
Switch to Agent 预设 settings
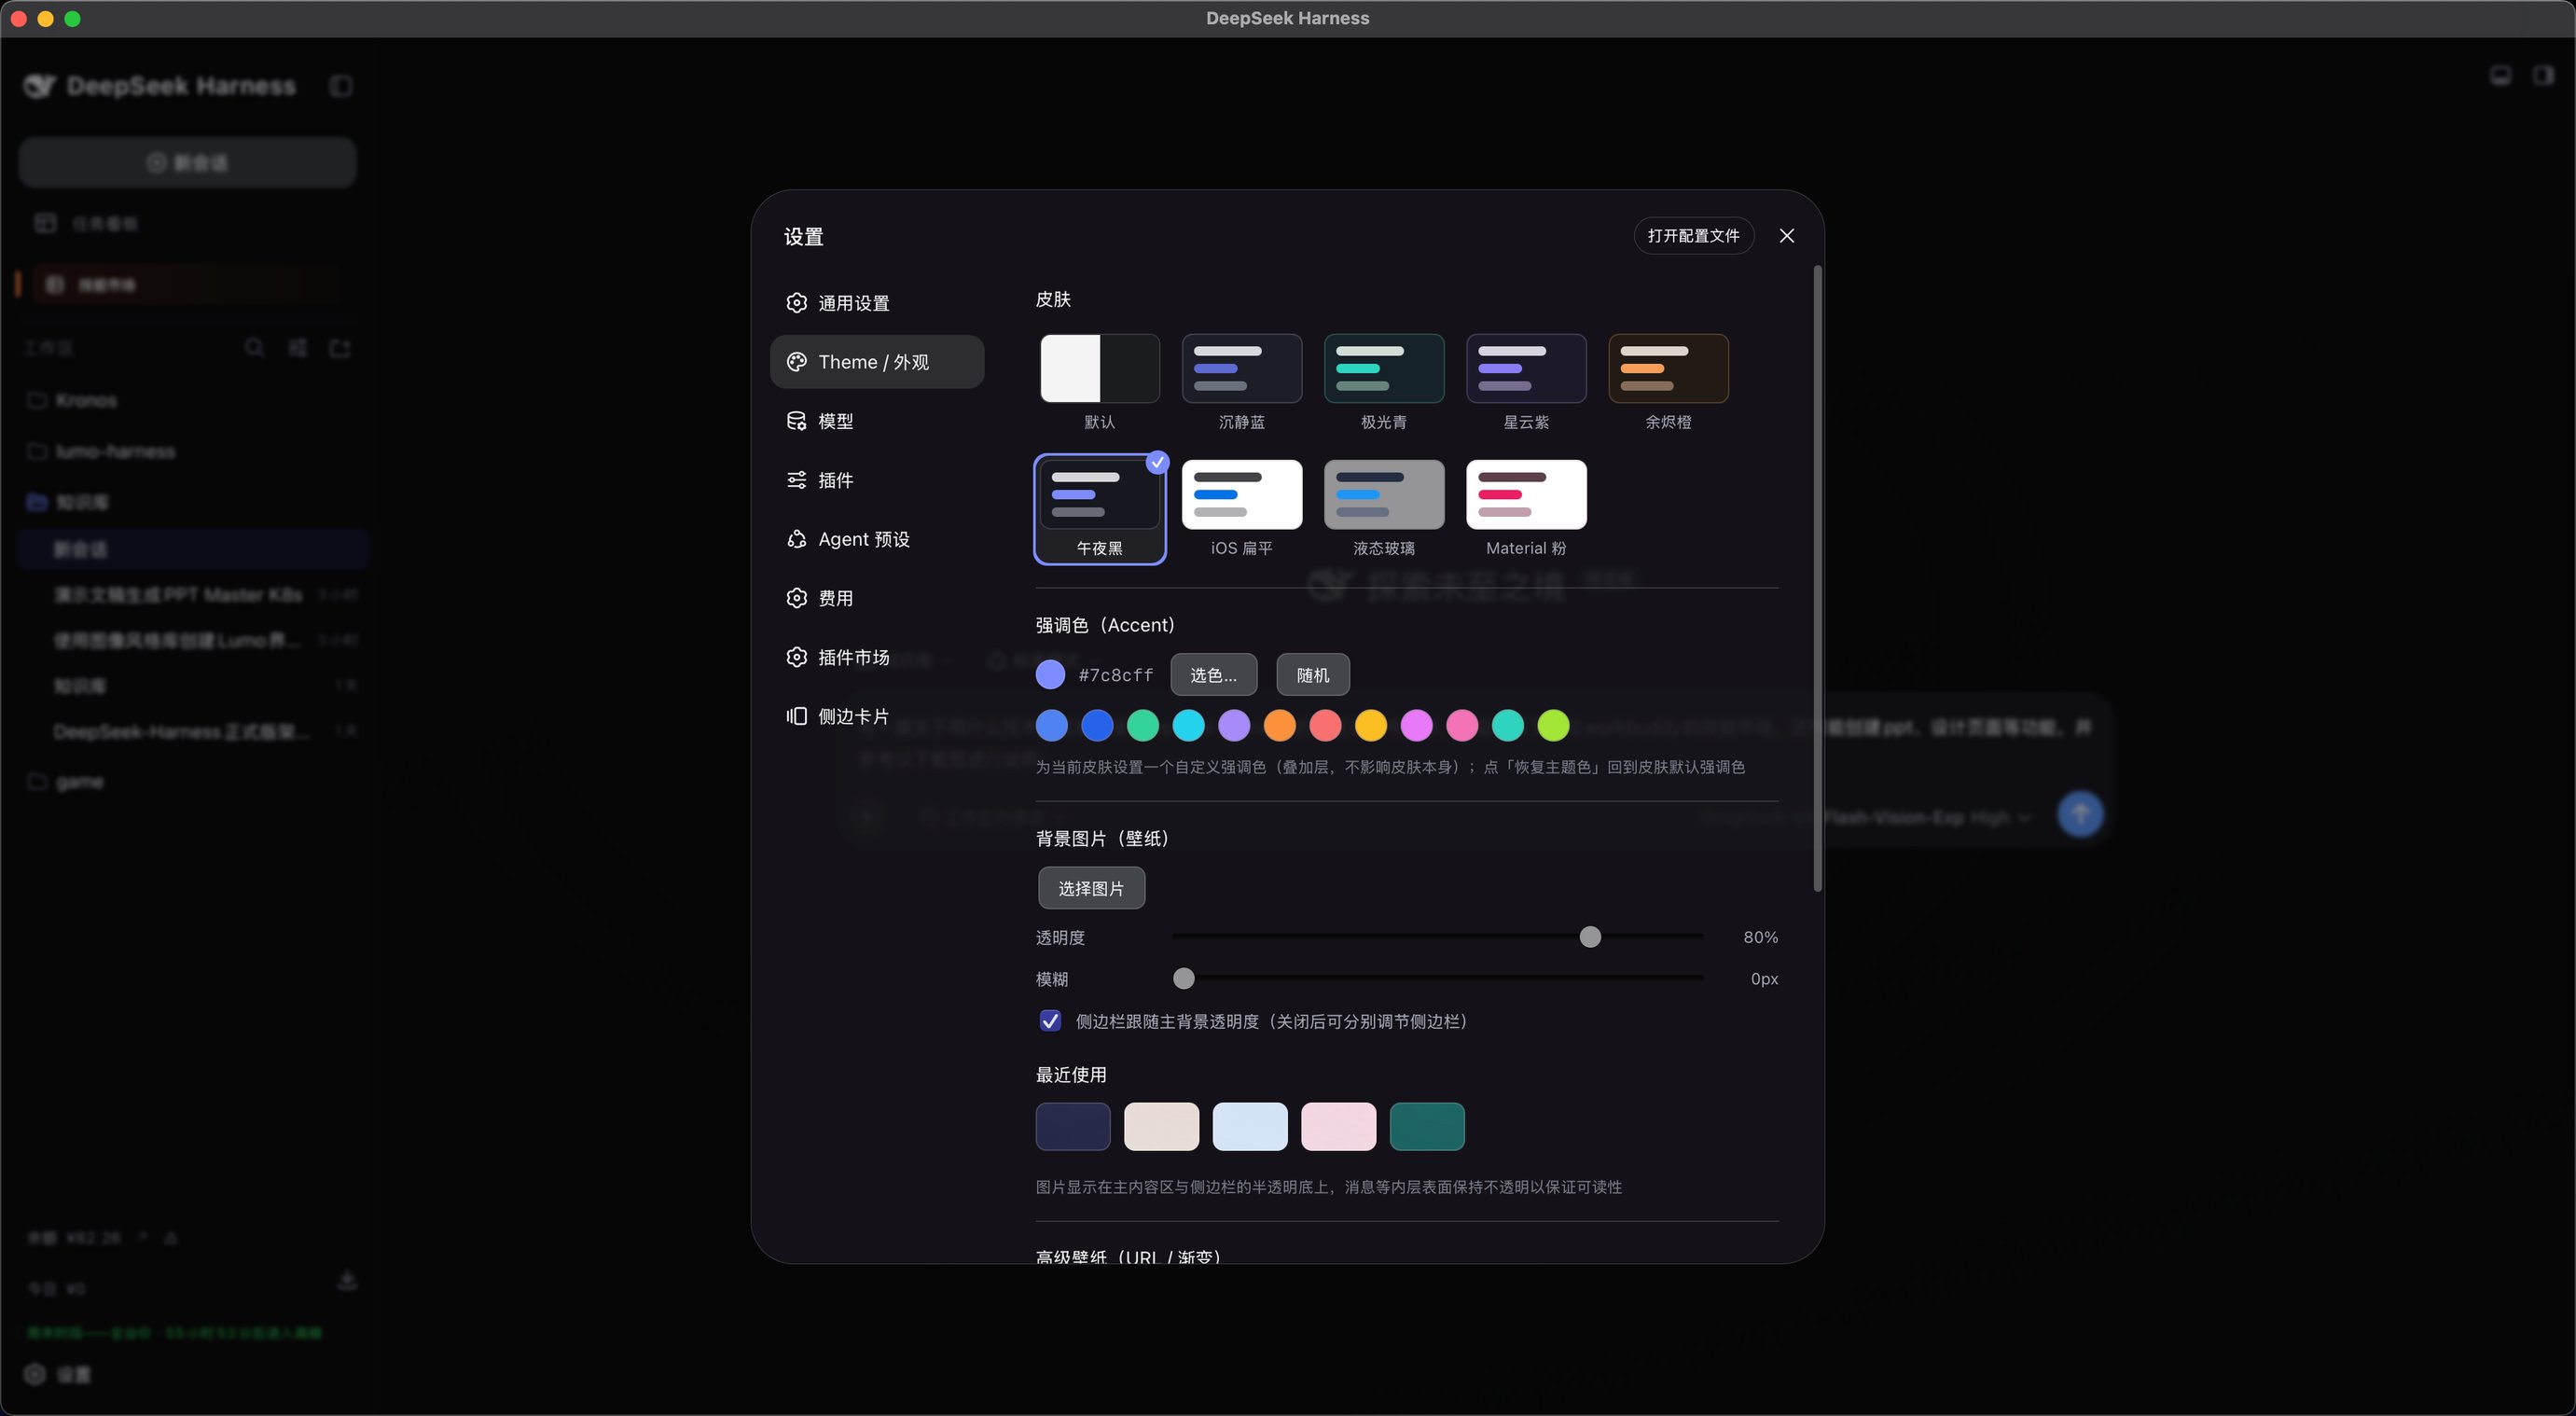[877, 539]
